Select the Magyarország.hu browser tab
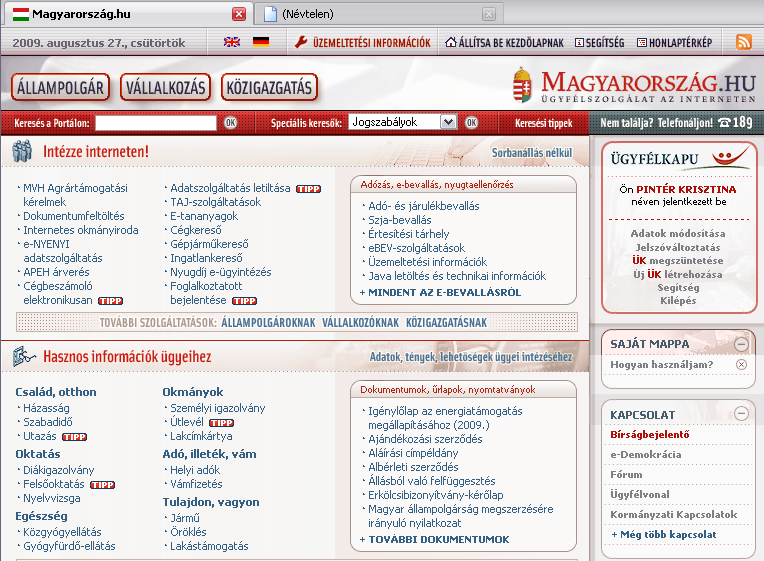 pyautogui.click(x=129, y=14)
